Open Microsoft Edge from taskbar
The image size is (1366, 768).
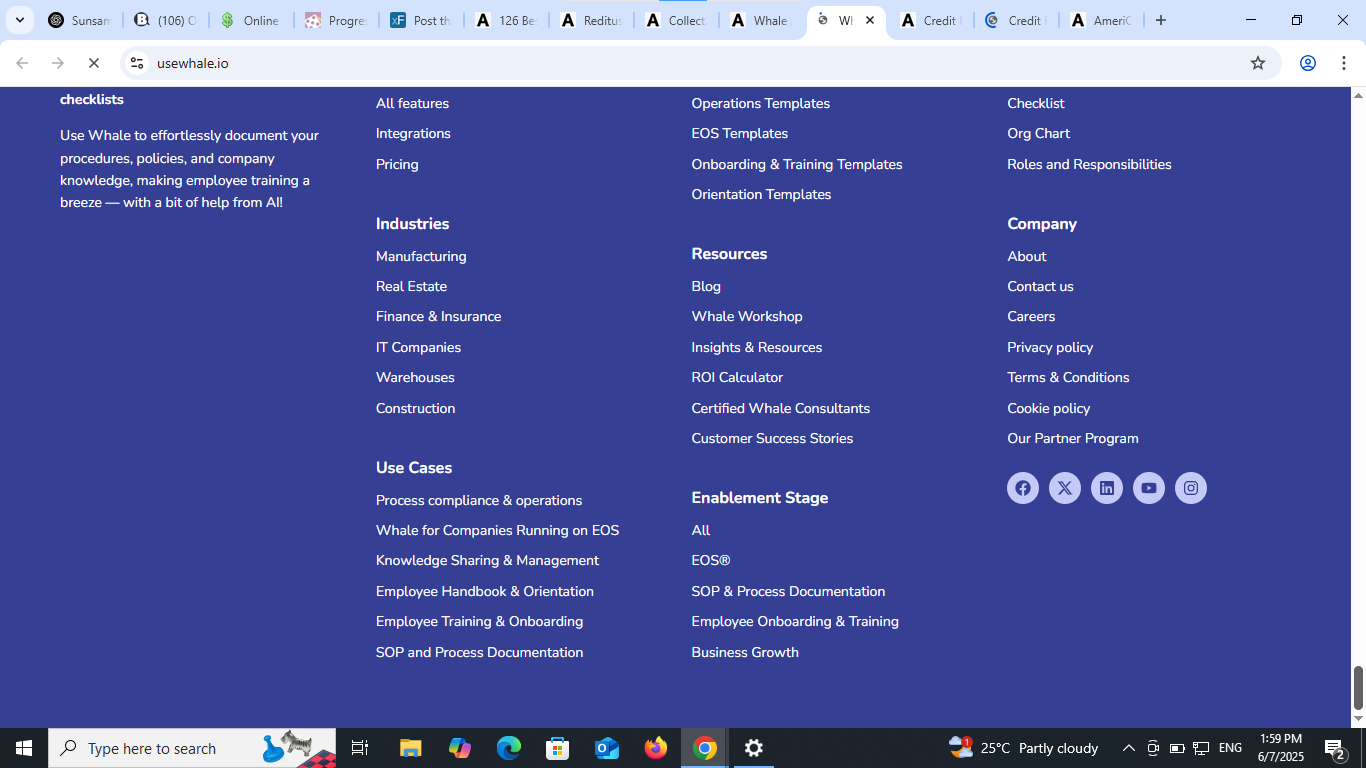pyautogui.click(x=509, y=748)
